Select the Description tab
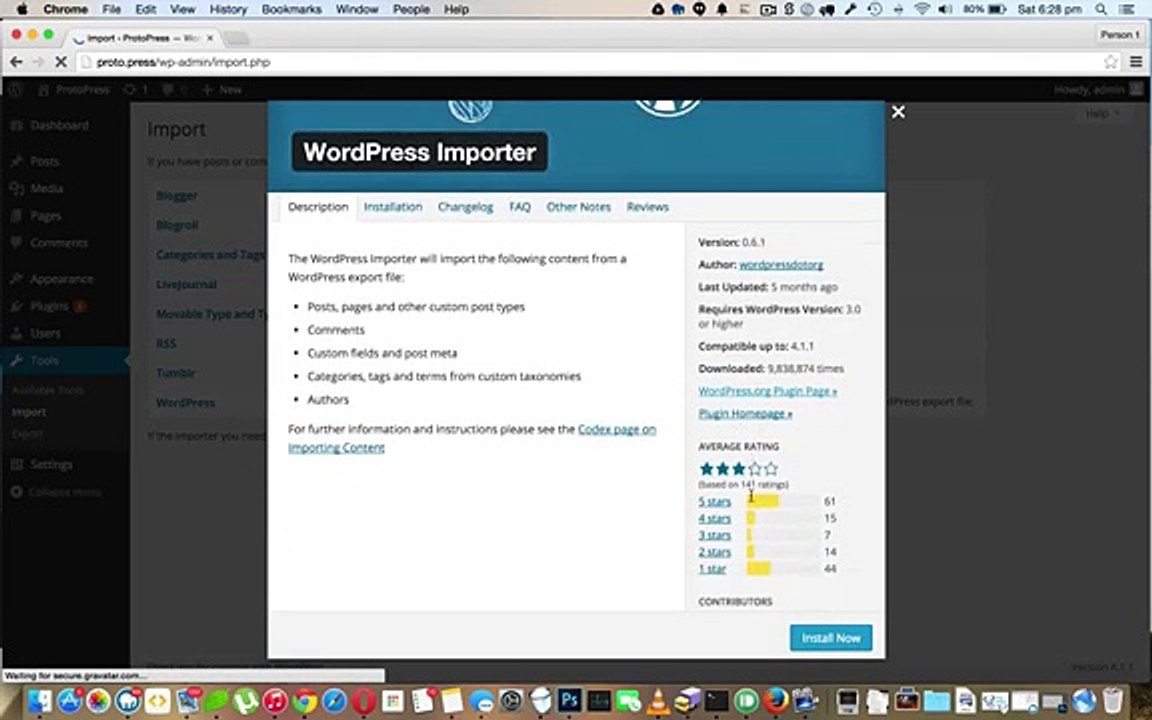The image size is (1152, 720). [x=318, y=206]
